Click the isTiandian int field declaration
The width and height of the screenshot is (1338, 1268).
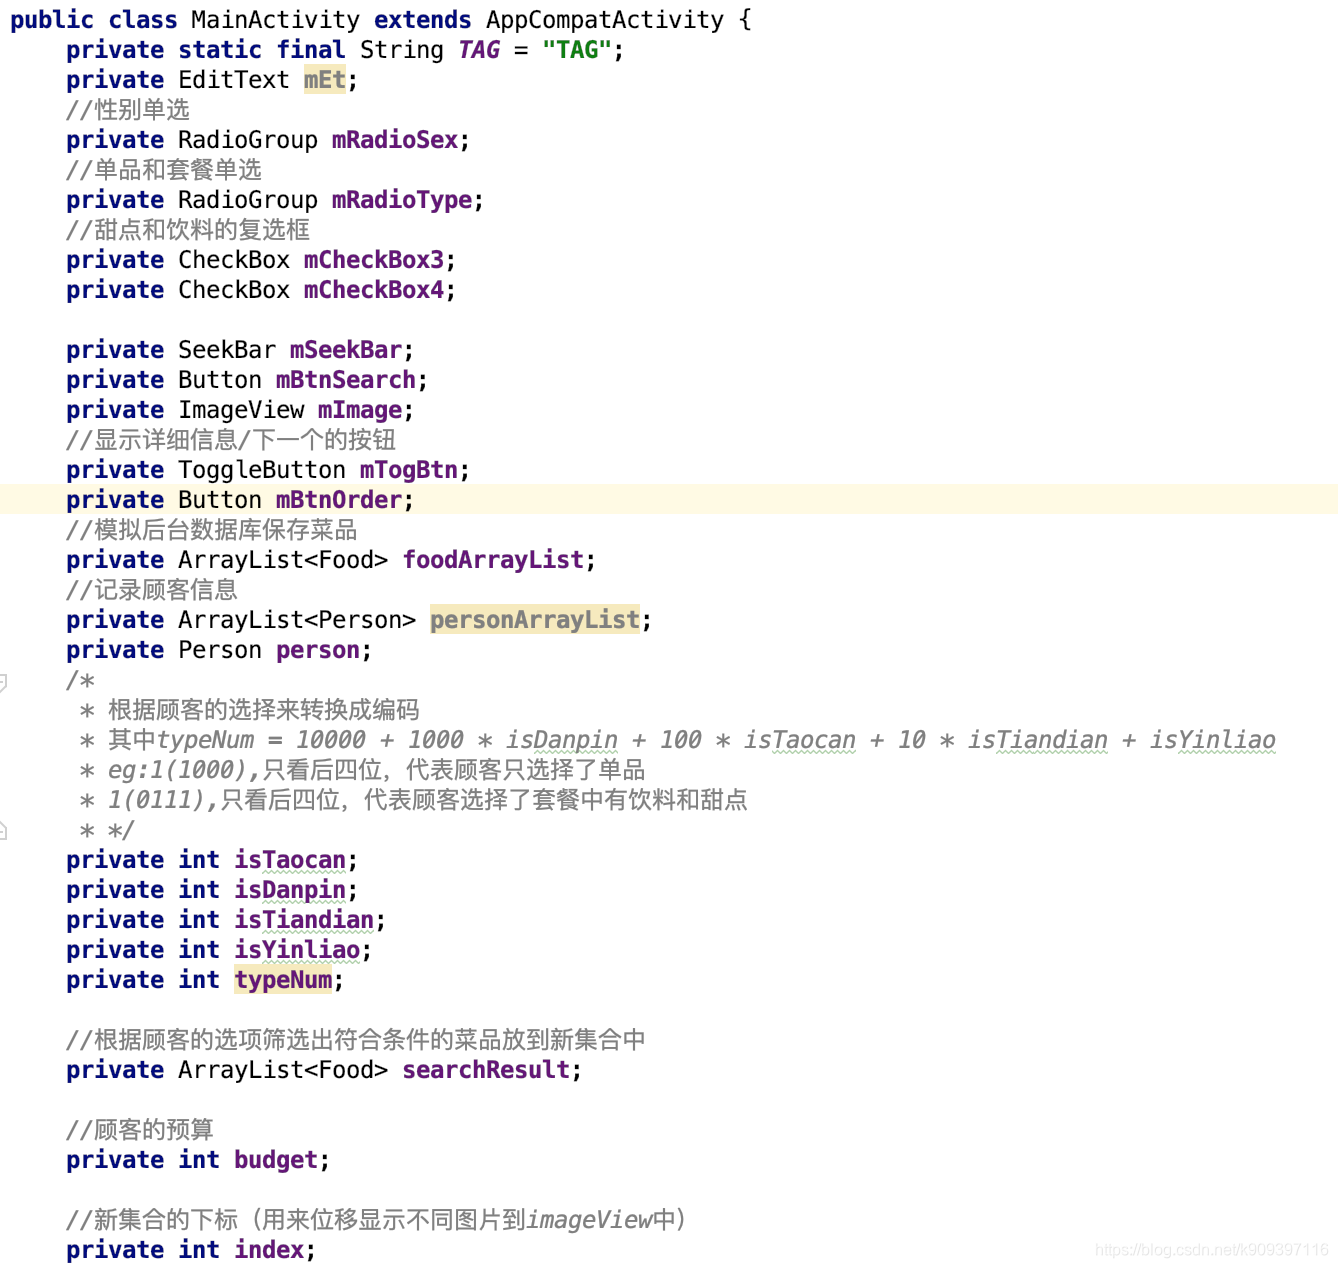coord(304,920)
